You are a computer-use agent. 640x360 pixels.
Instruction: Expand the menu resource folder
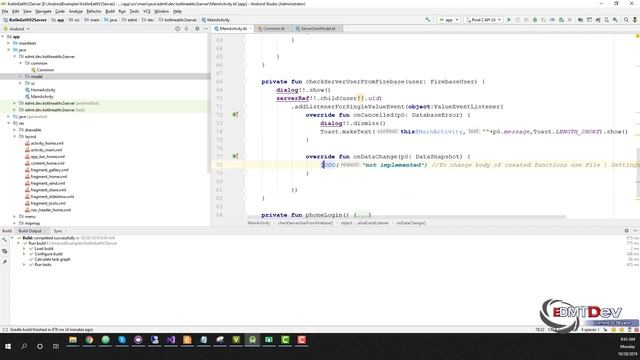pyautogui.click(x=15, y=216)
